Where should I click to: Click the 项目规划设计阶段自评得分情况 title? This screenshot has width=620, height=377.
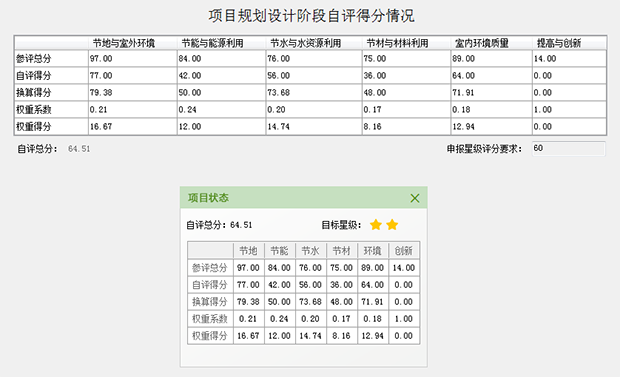(x=311, y=16)
